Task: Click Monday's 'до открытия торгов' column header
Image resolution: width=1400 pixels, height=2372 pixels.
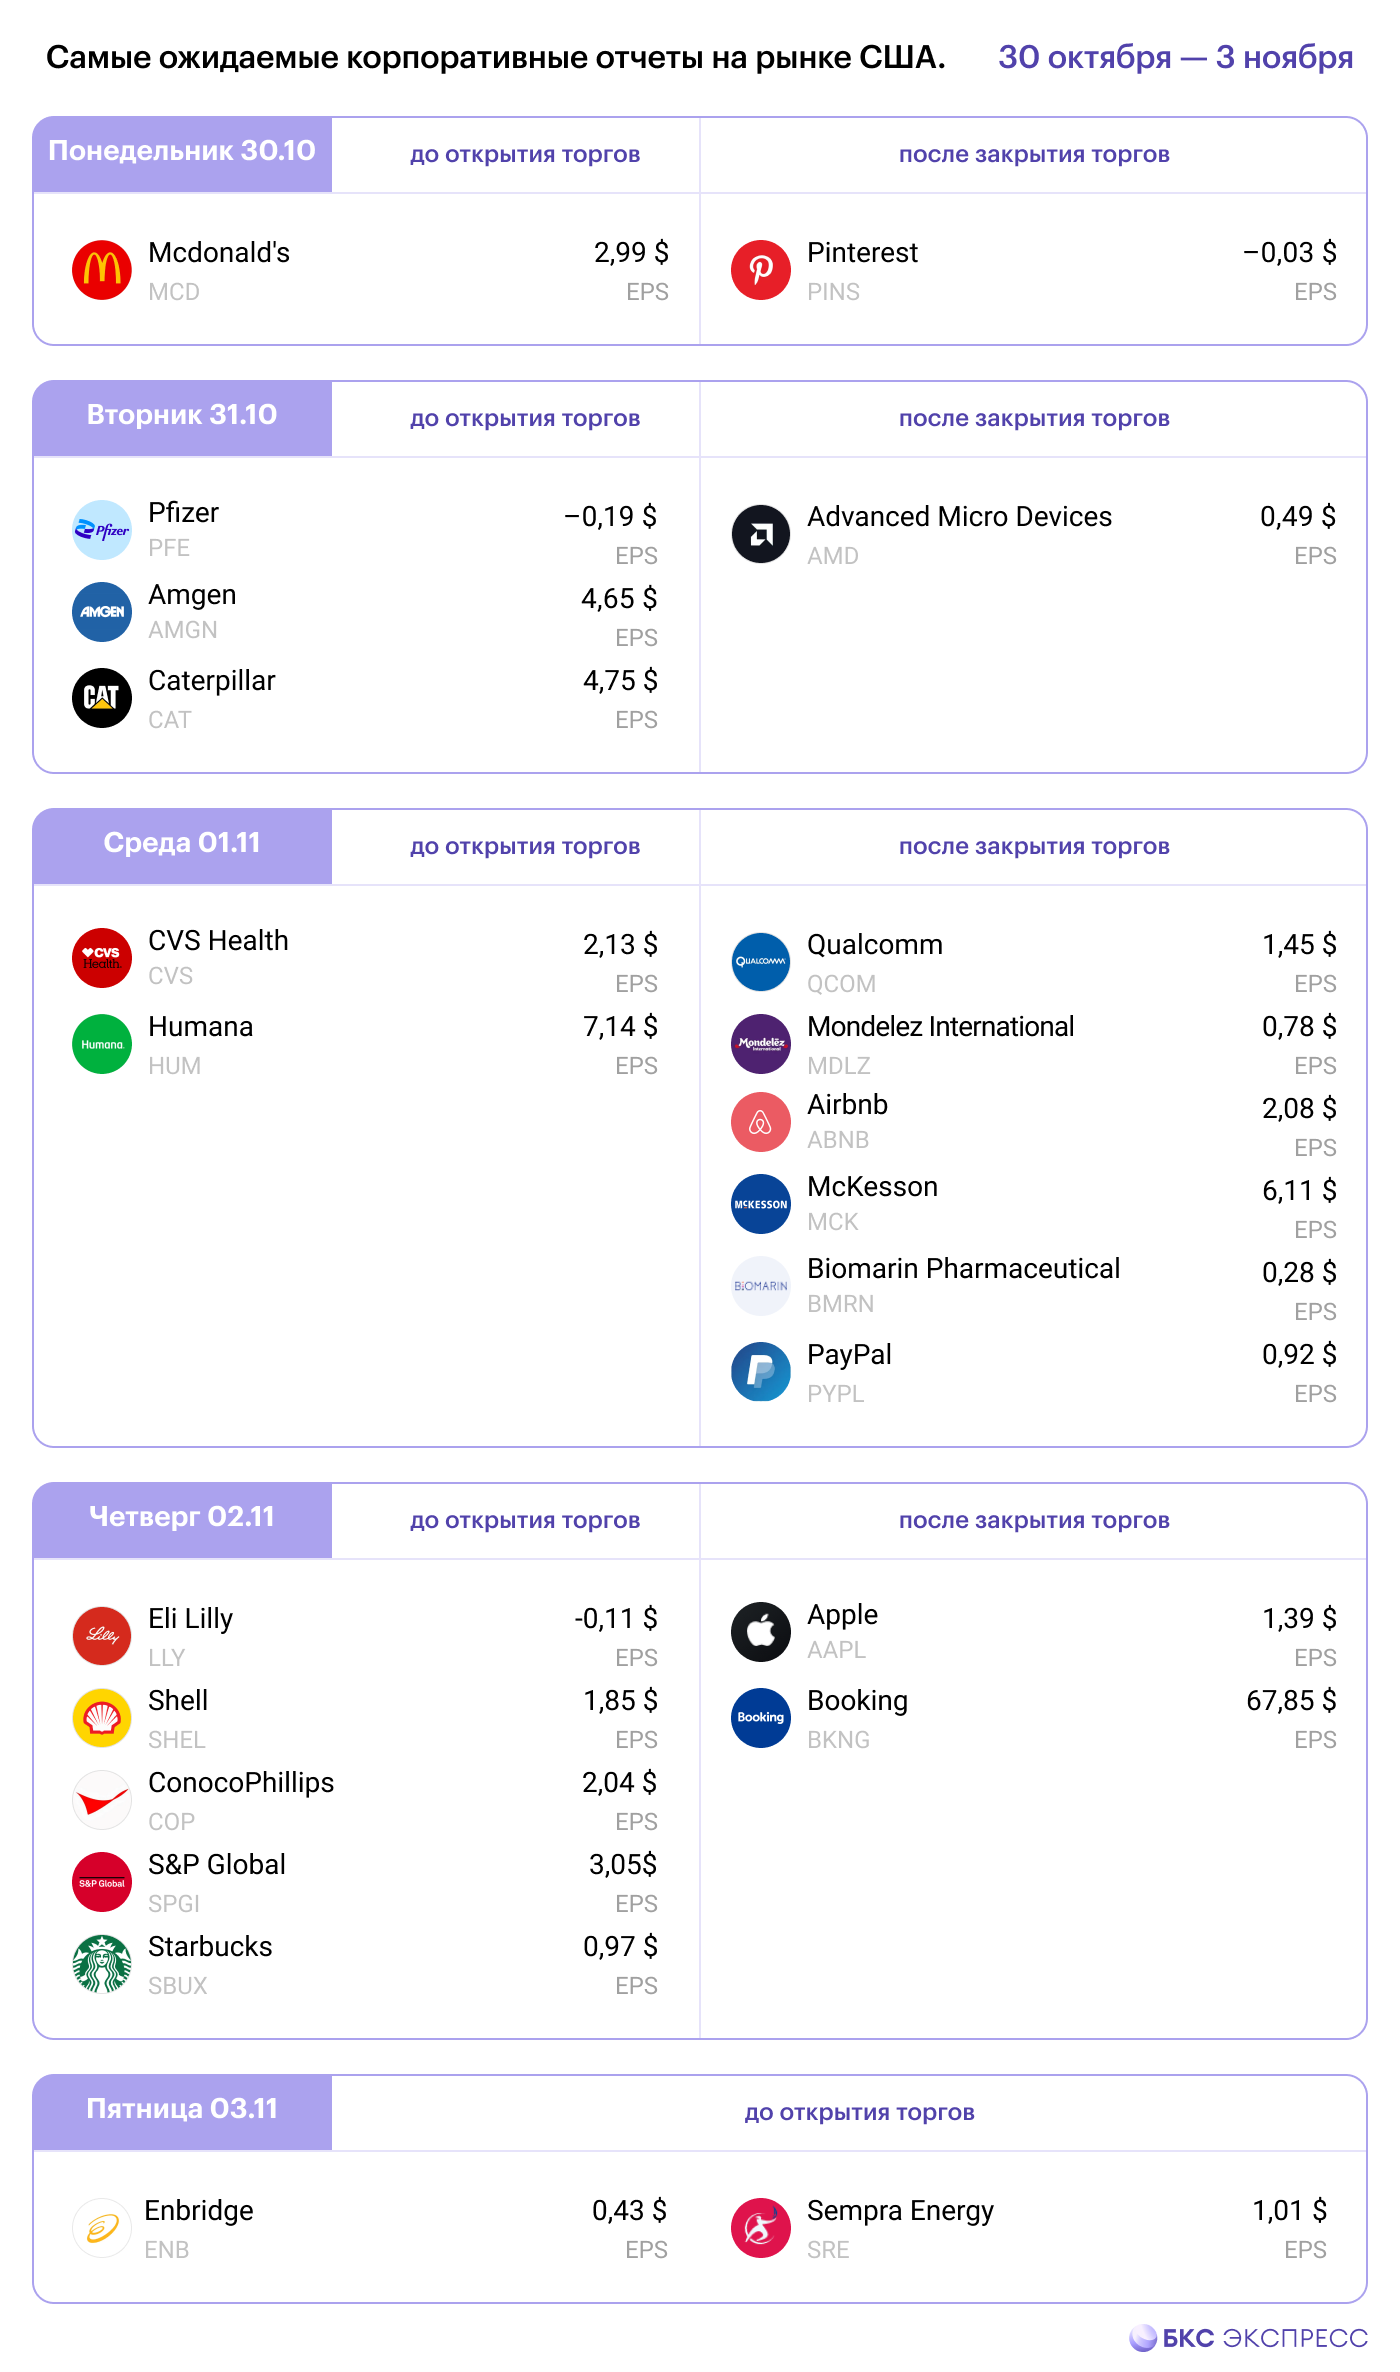Action: [525, 155]
